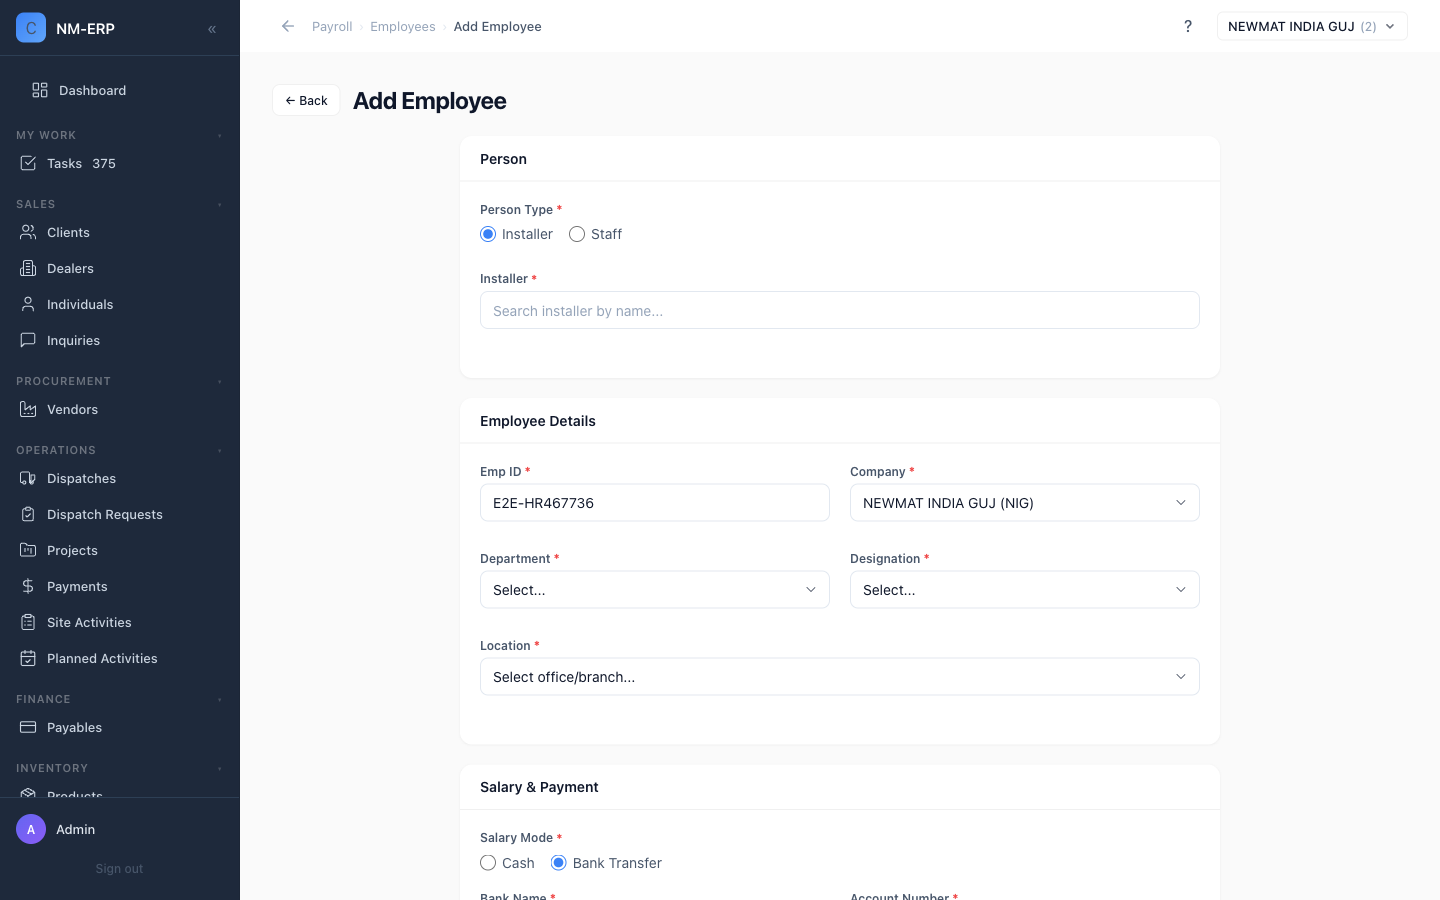1440x900 pixels.
Task: Collapse the PROCUREMENT sidebar section
Action: (219, 381)
